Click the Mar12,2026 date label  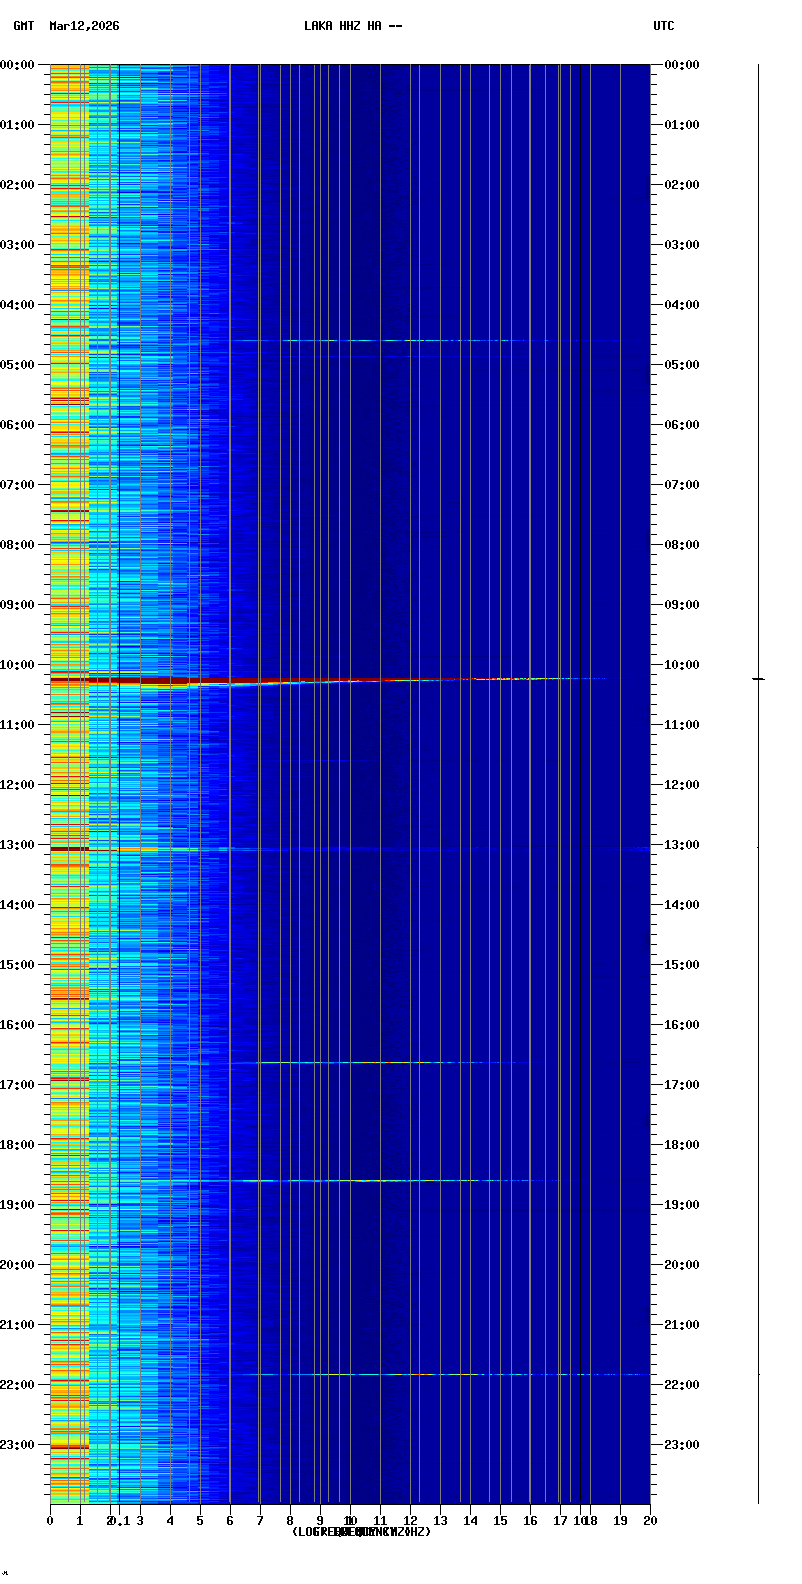(84, 26)
